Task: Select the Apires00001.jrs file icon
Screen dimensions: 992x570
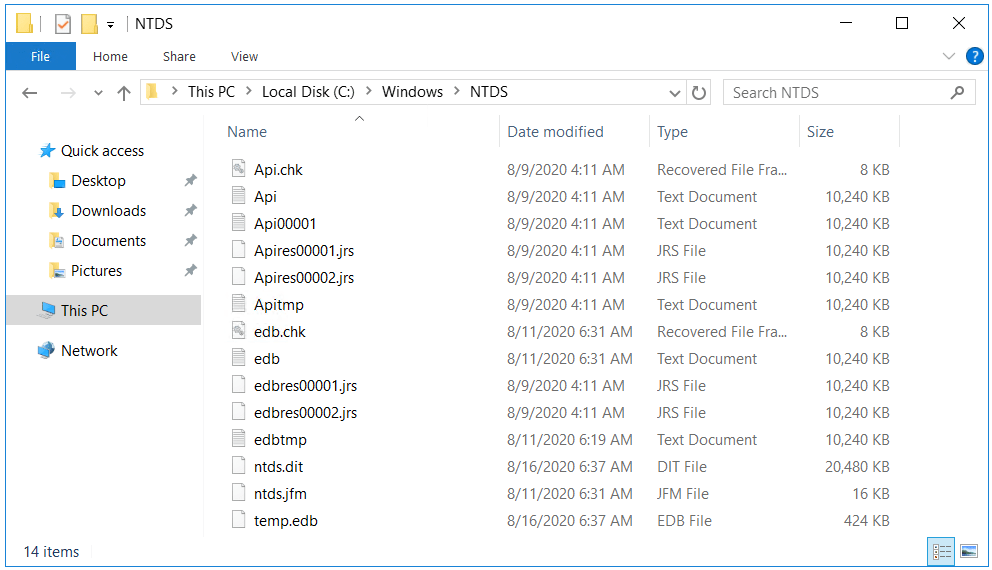Action: tap(239, 250)
